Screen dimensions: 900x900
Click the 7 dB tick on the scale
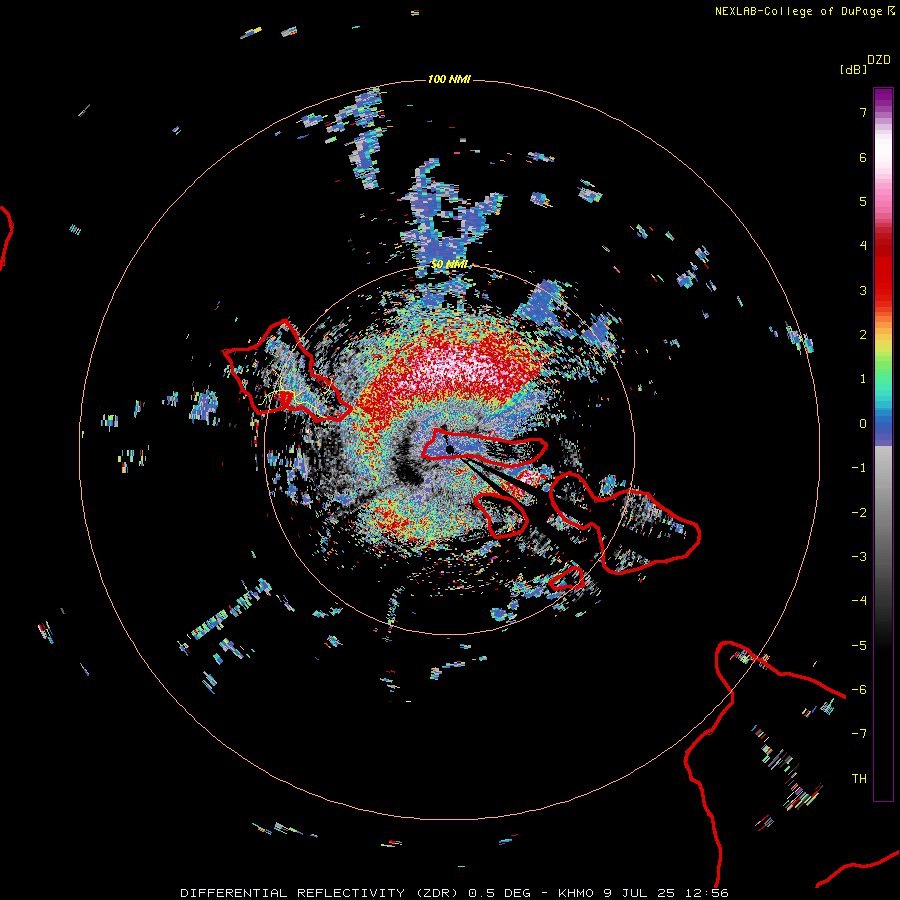point(863,112)
